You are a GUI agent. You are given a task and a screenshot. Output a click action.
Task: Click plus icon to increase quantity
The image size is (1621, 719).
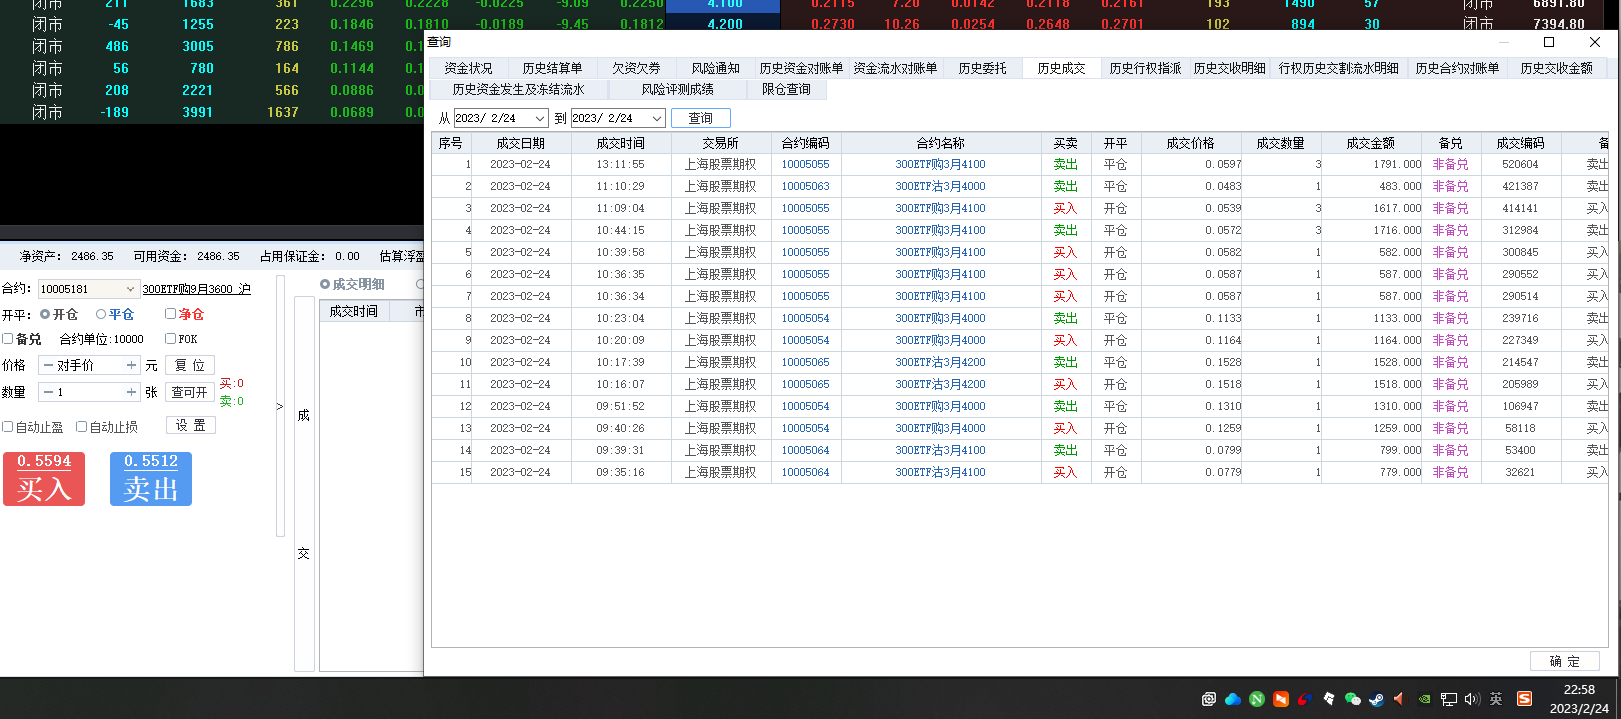(x=131, y=392)
